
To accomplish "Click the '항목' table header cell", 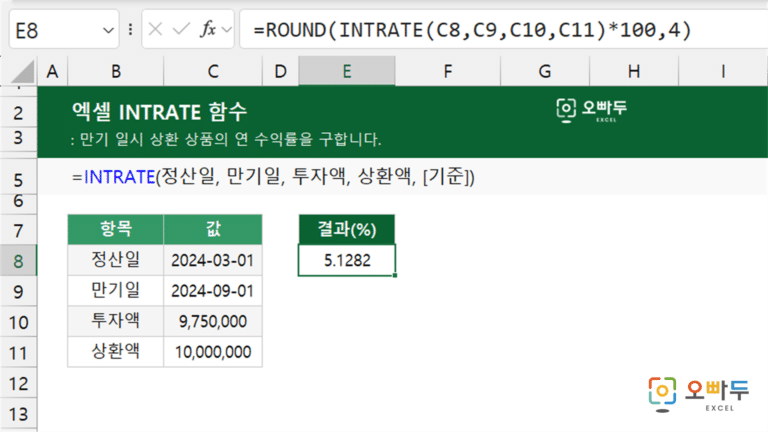I will click(x=116, y=229).
